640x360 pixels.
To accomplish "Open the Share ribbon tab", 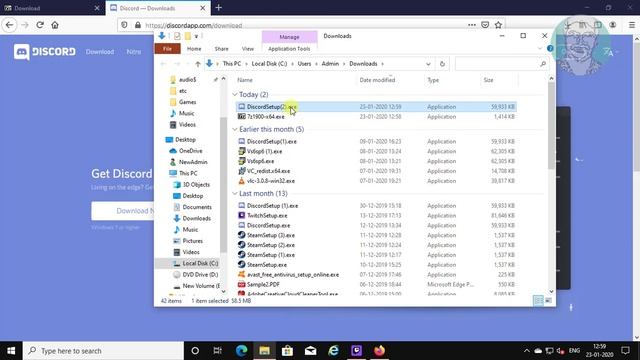I will coord(222,49).
